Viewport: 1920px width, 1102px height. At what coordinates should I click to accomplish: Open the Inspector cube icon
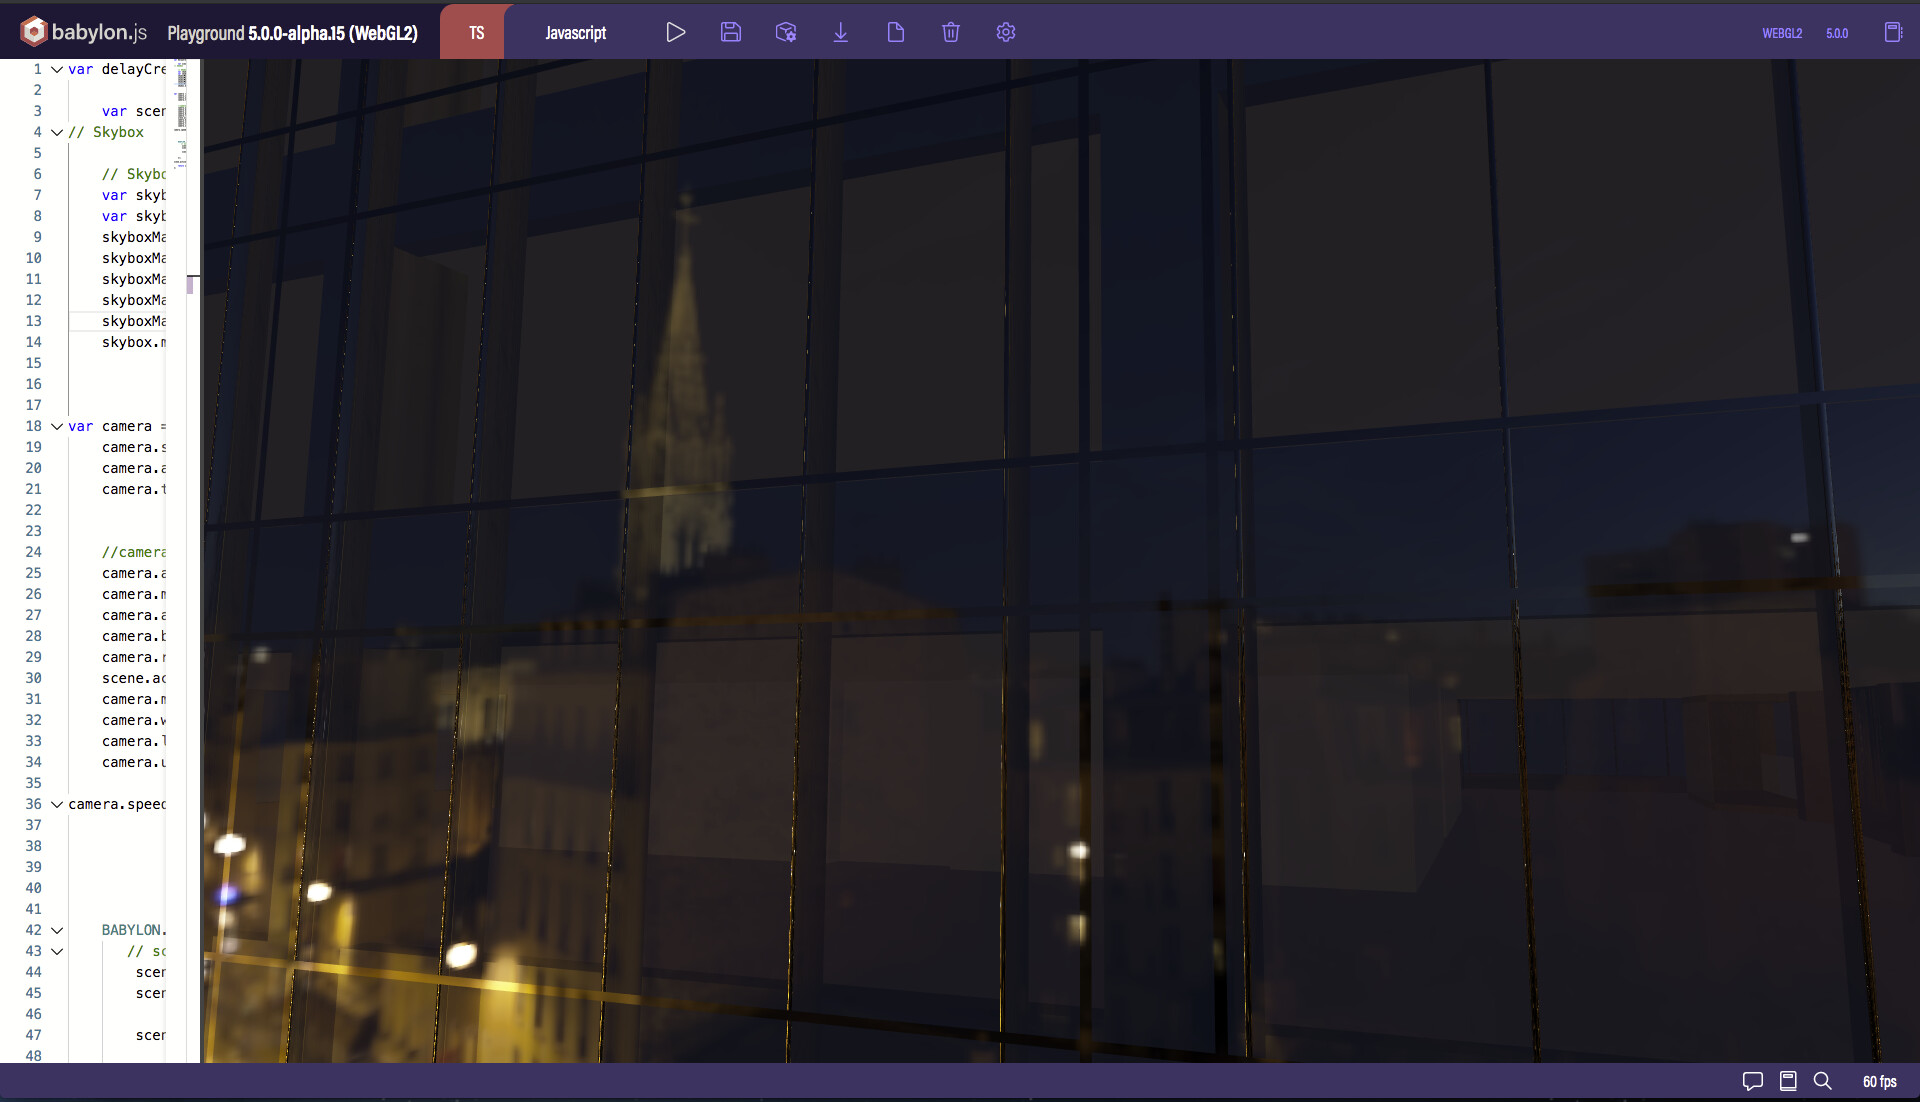pyautogui.click(x=786, y=32)
